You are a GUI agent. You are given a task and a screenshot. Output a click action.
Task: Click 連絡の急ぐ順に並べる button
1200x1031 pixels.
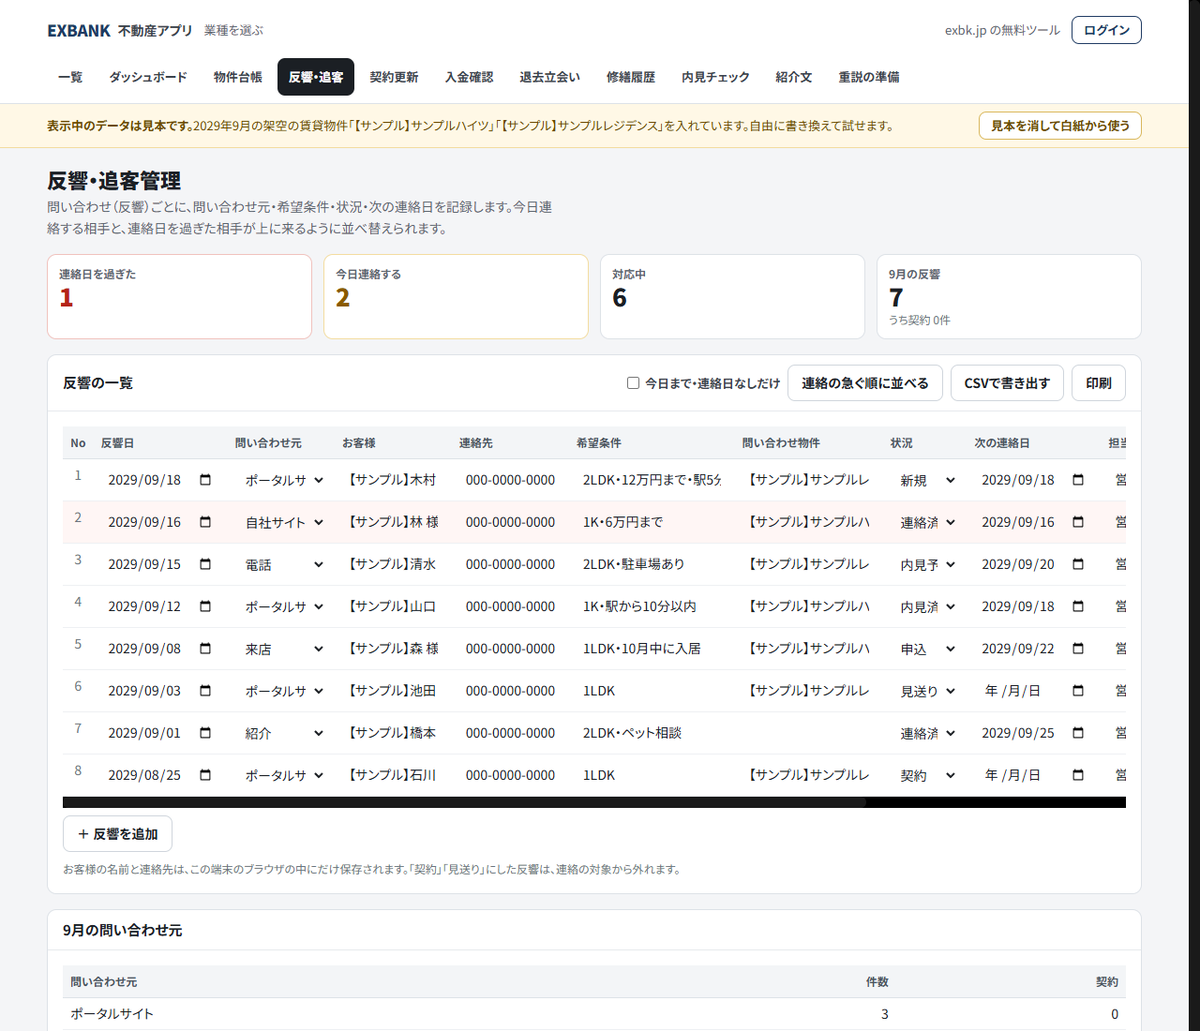[x=865, y=383]
